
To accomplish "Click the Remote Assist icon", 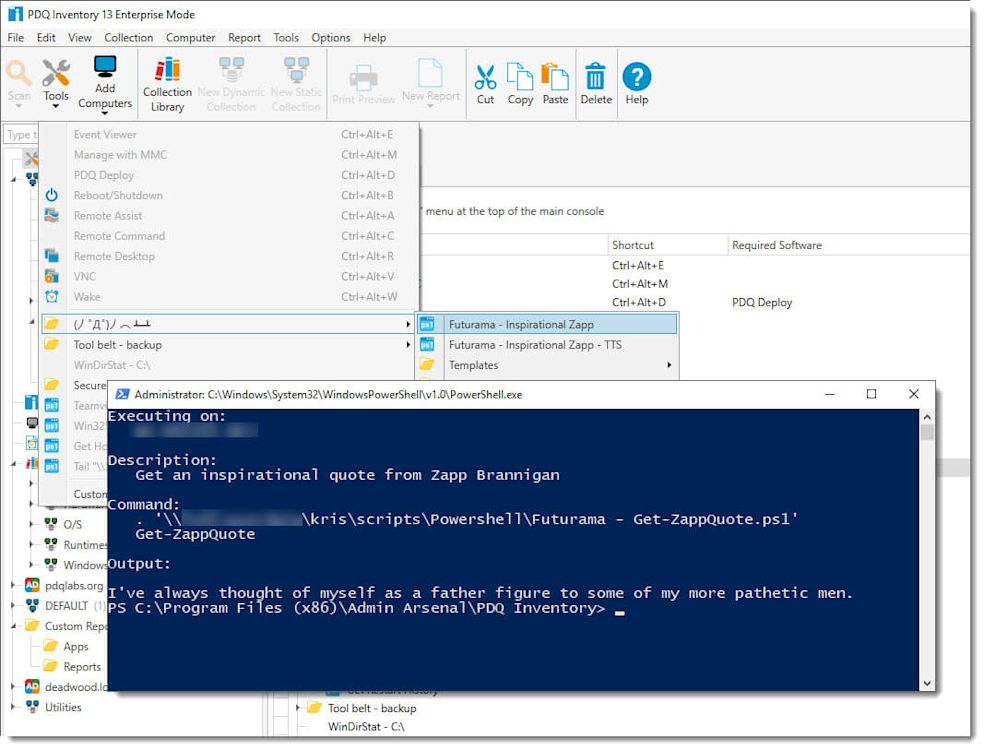I will tap(51, 215).
